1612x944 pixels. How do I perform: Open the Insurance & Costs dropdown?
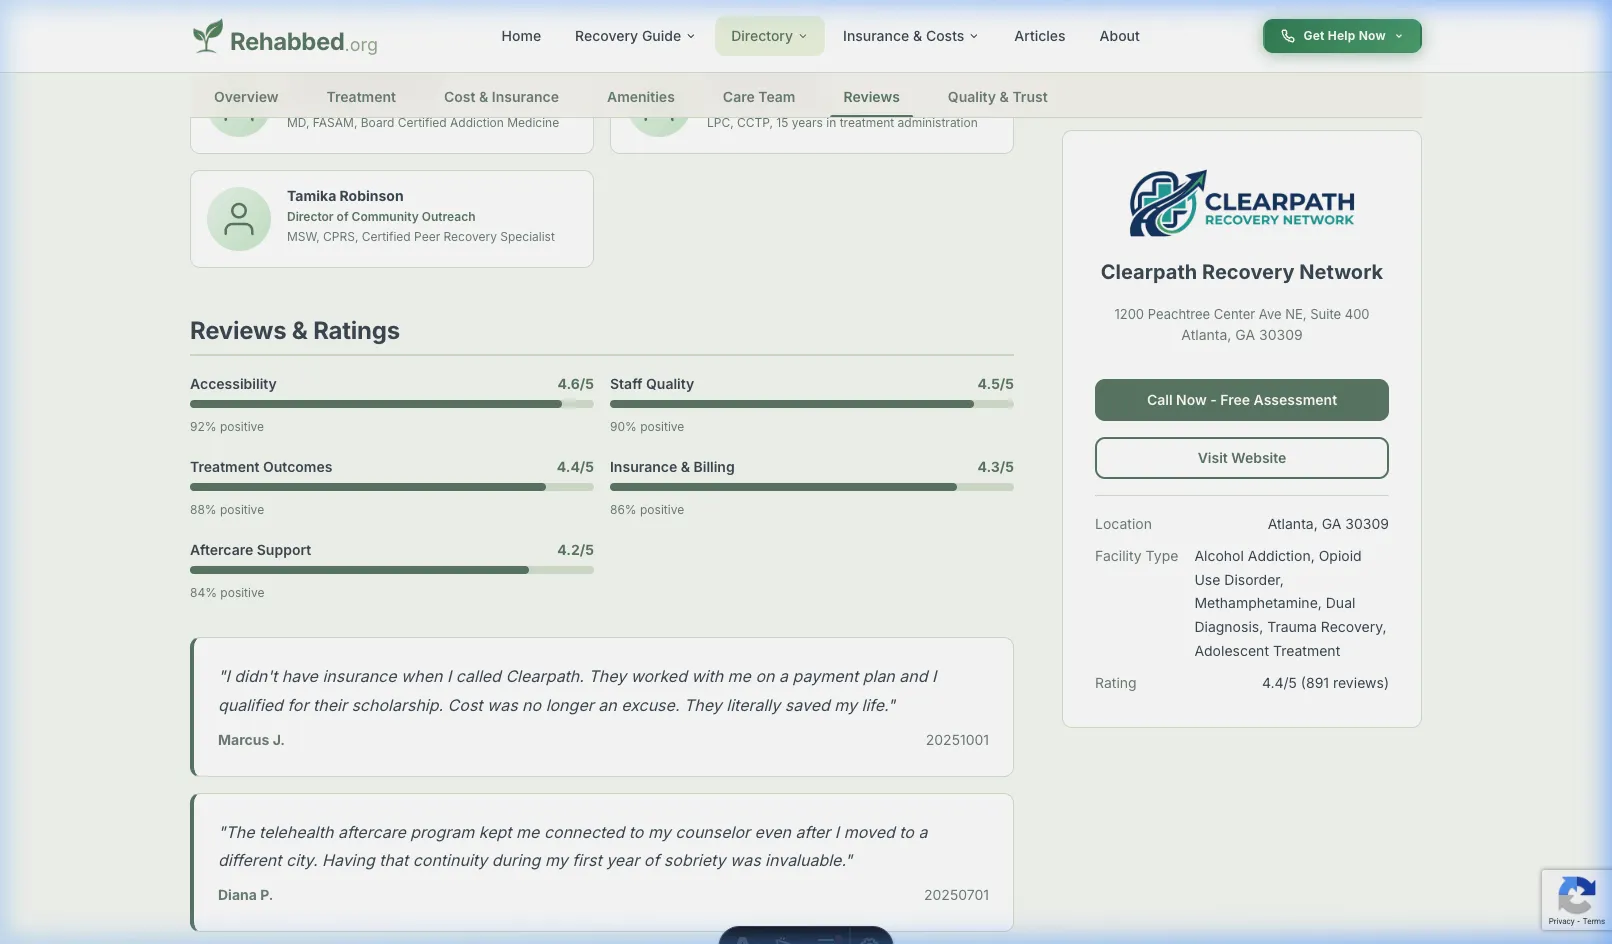pyautogui.click(x=909, y=36)
